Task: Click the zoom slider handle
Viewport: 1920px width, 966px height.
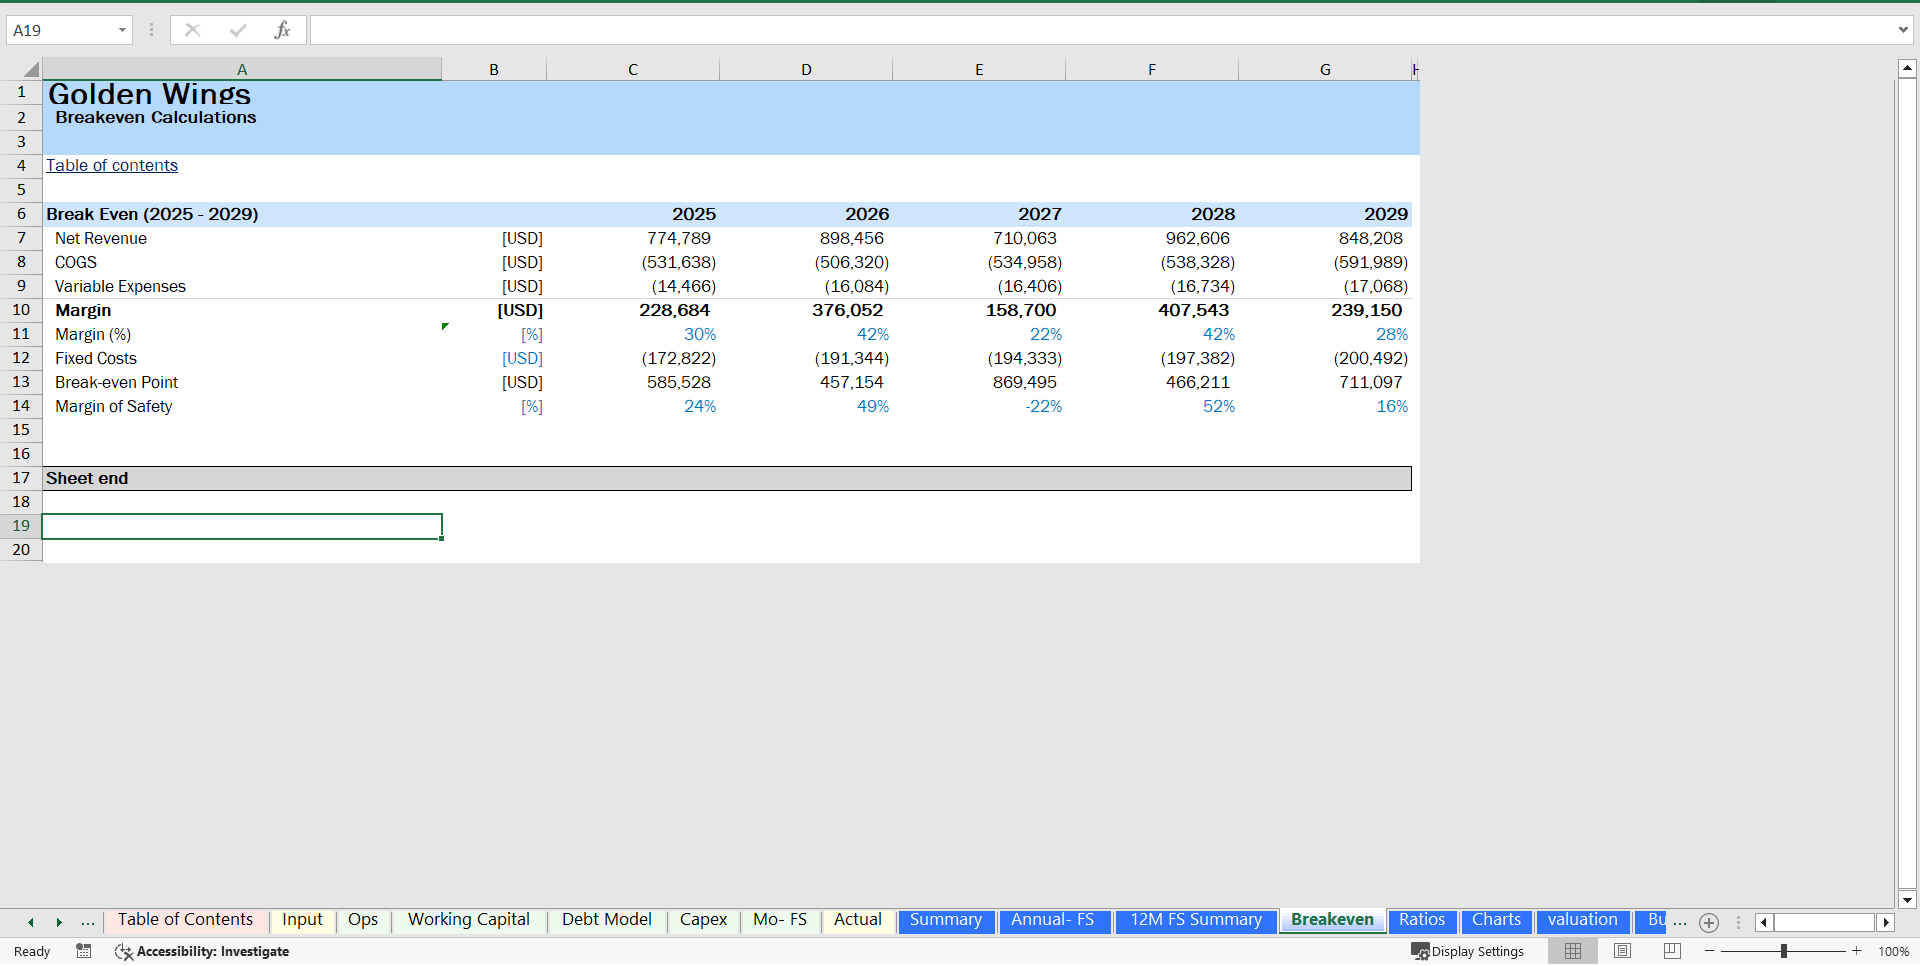Action: 1784,951
